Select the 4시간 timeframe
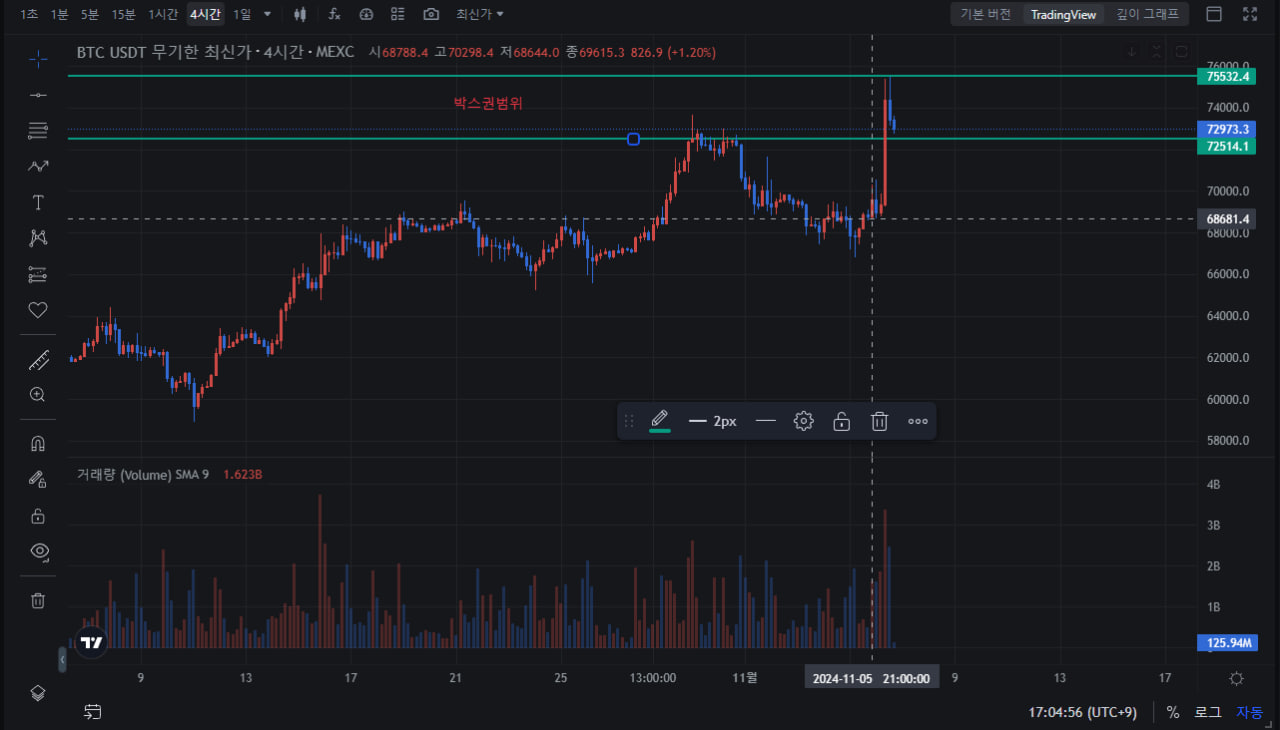This screenshot has height=730, width=1280. tap(206, 14)
